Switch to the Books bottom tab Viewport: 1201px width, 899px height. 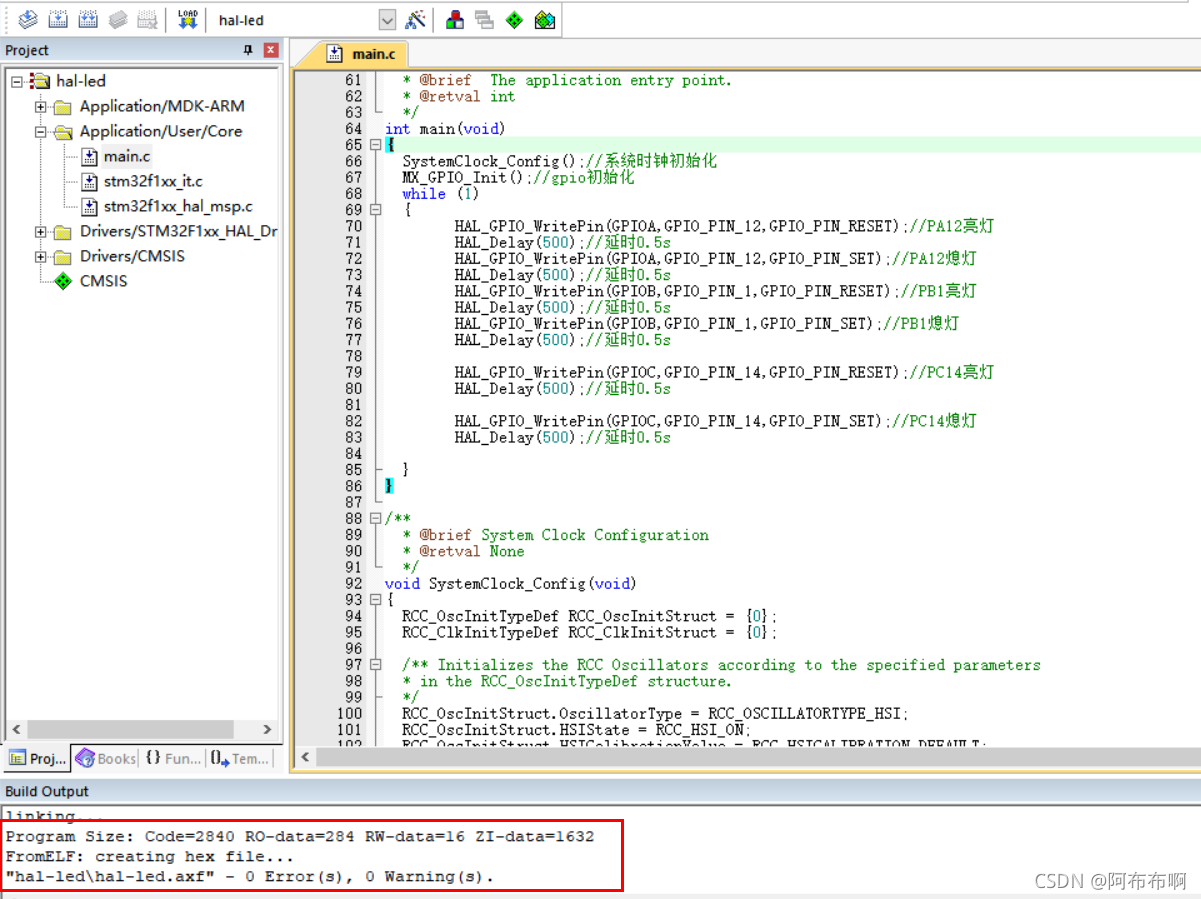point(106,759)
